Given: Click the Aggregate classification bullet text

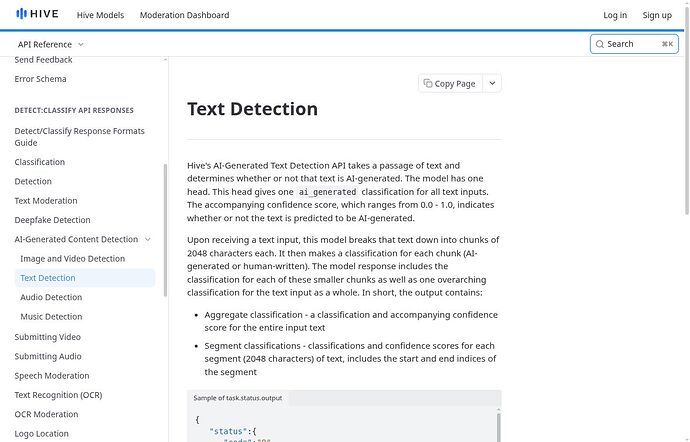Looking at the screenshot, I should 351,321.
